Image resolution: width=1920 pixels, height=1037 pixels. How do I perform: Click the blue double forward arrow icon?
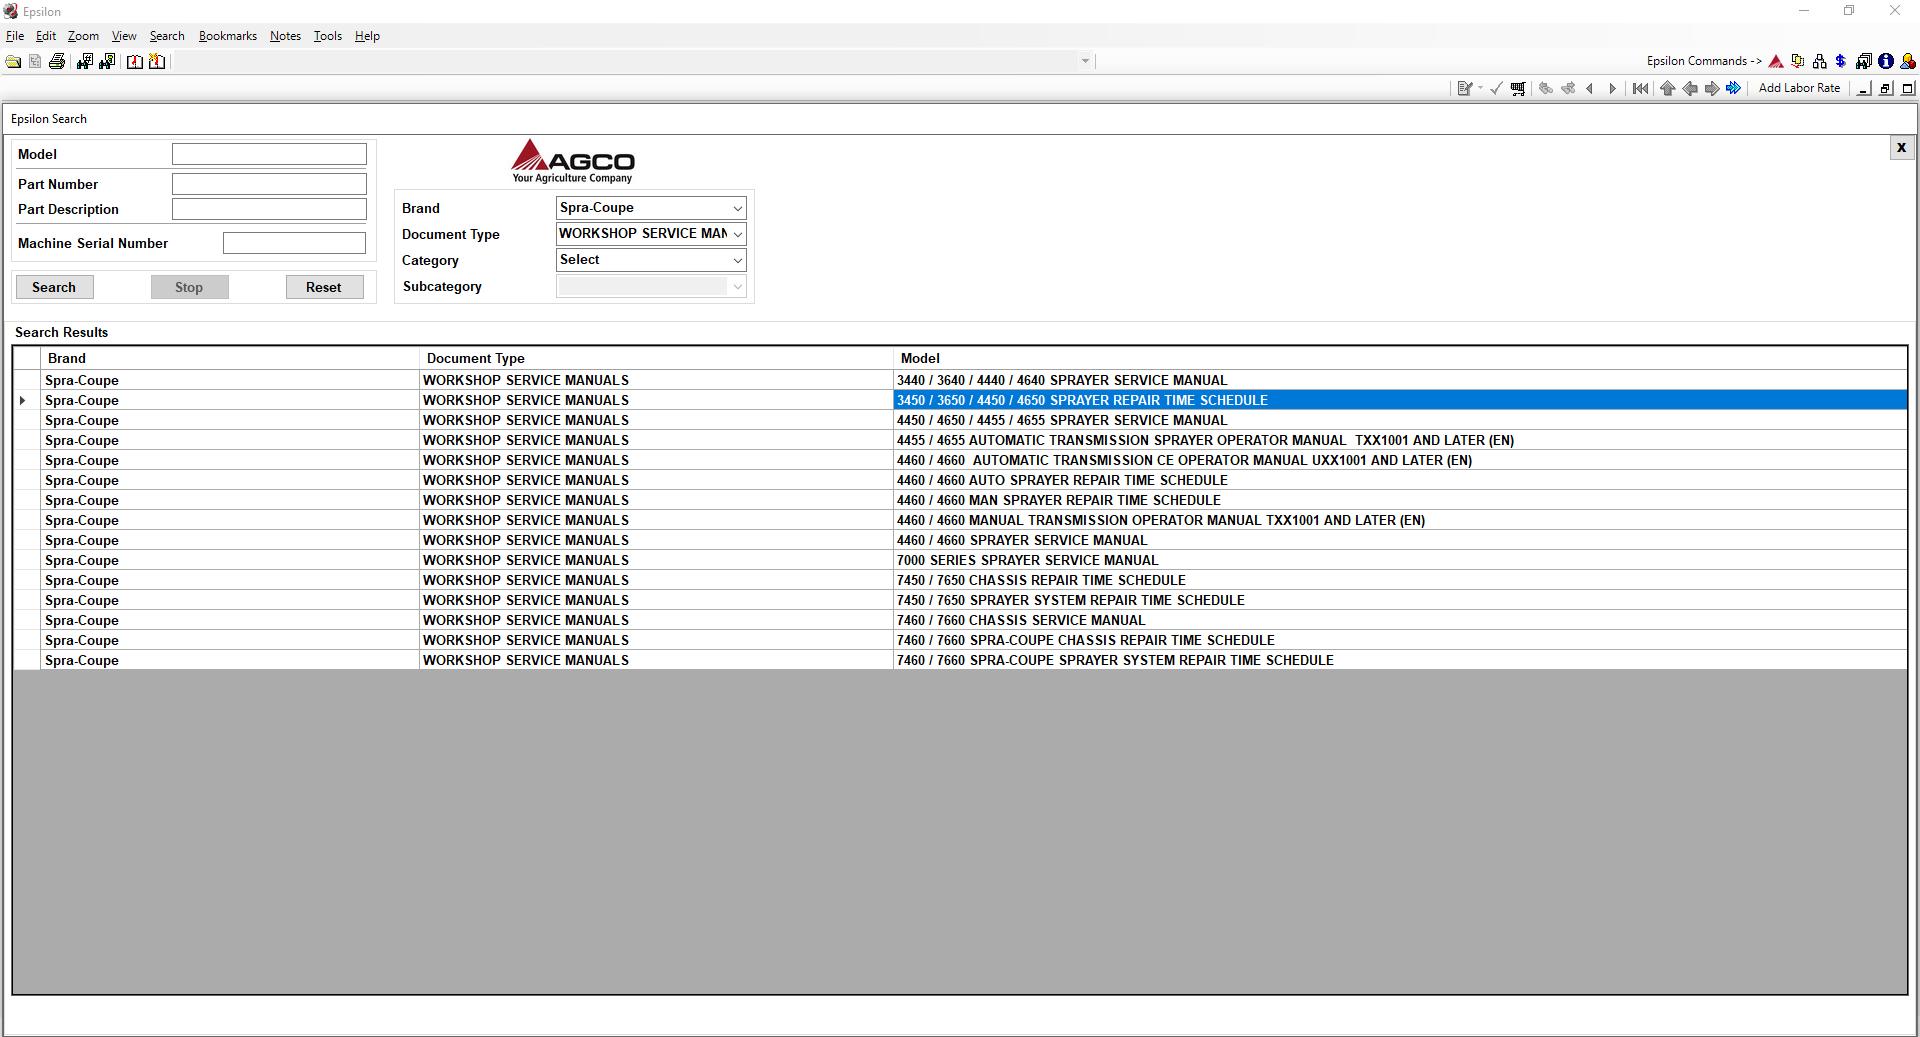(x=1733, y=88)
